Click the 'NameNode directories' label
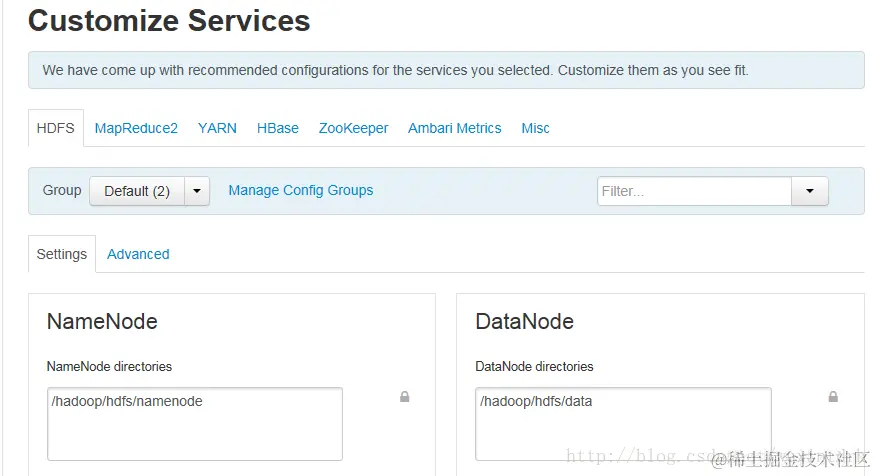This screenshot has width=877, height=476. (x=109, y=366)
